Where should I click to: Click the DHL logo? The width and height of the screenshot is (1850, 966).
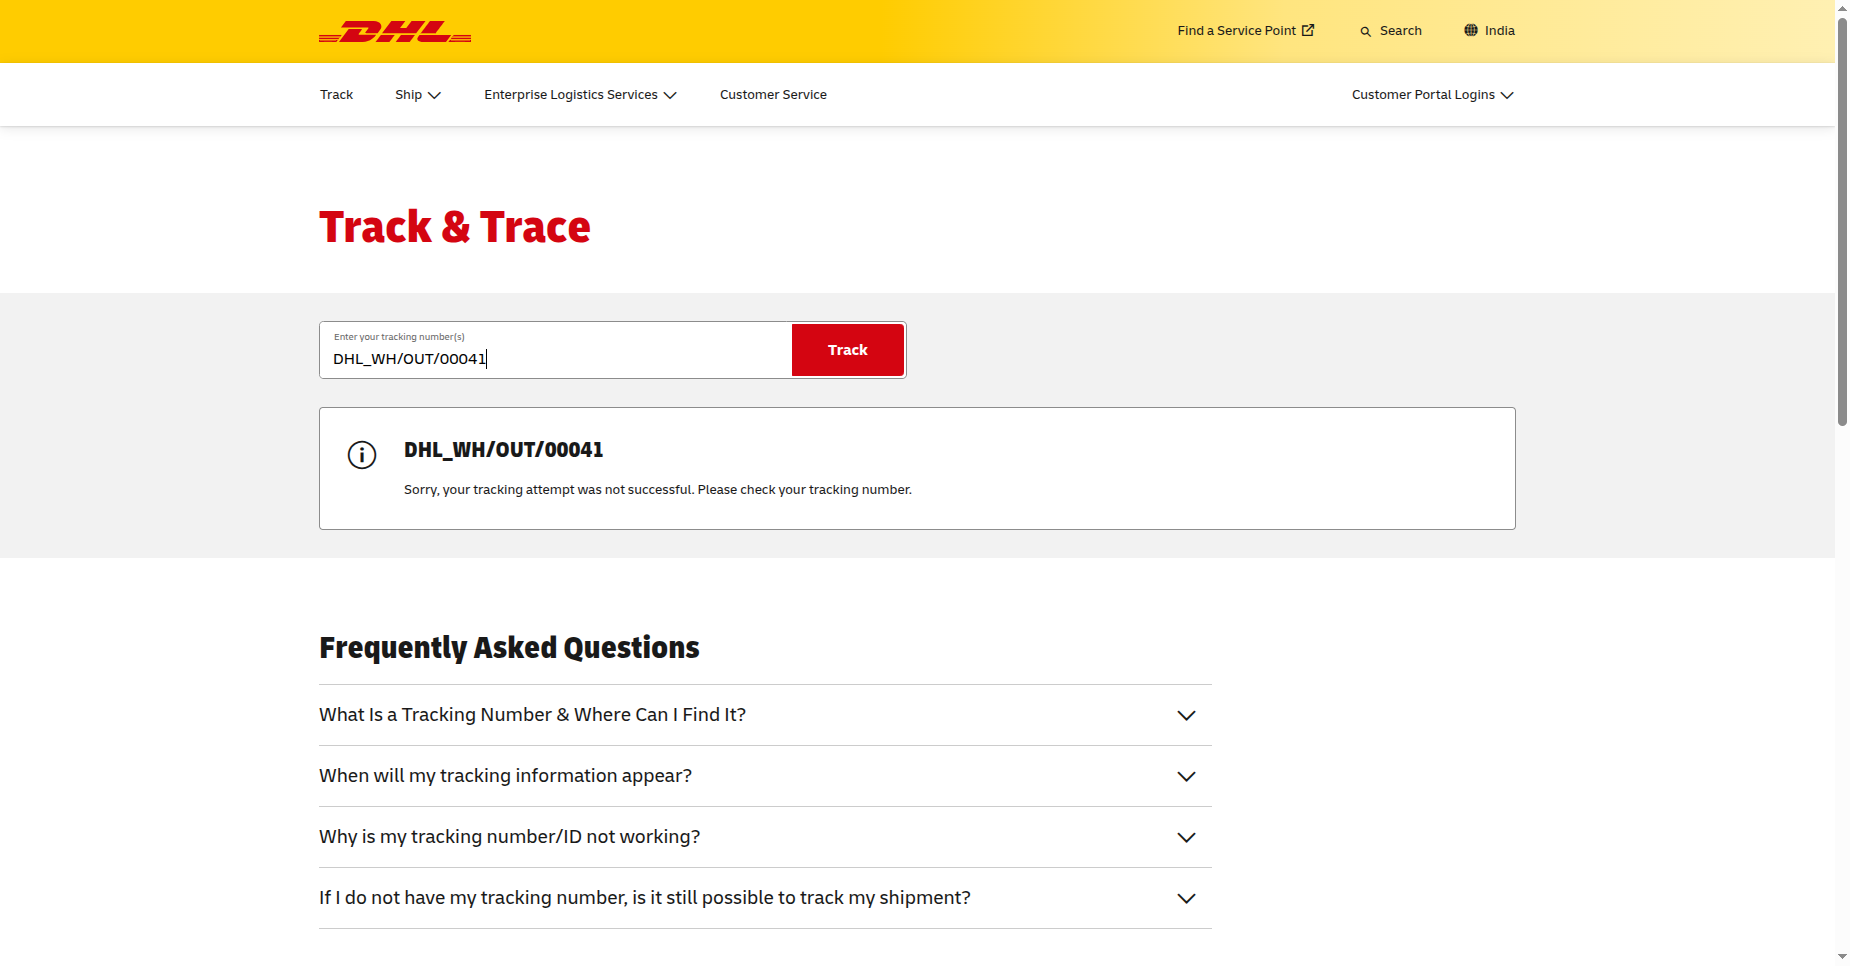coord(395,32)
